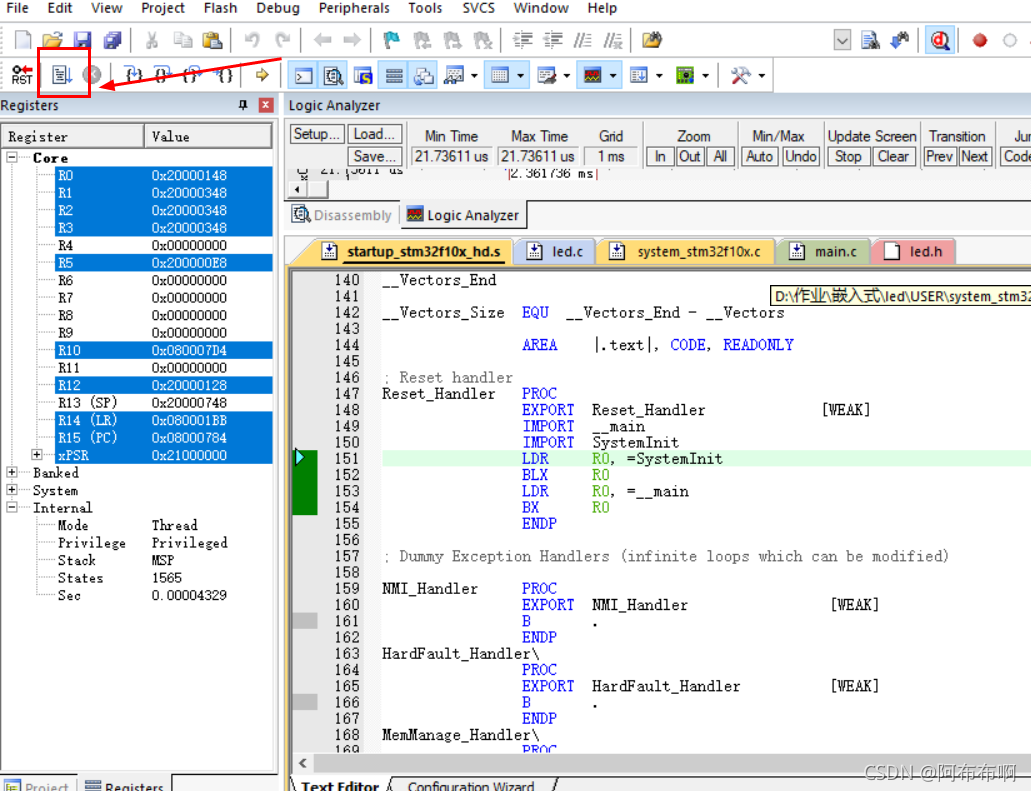Paste from the clipboard

[212, 40]
